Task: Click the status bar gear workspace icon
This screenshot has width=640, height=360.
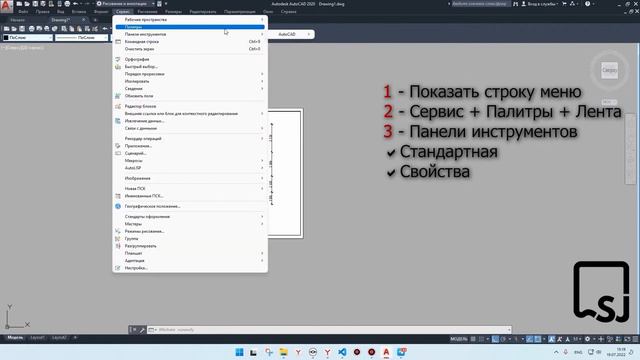Action: (587, 339)
